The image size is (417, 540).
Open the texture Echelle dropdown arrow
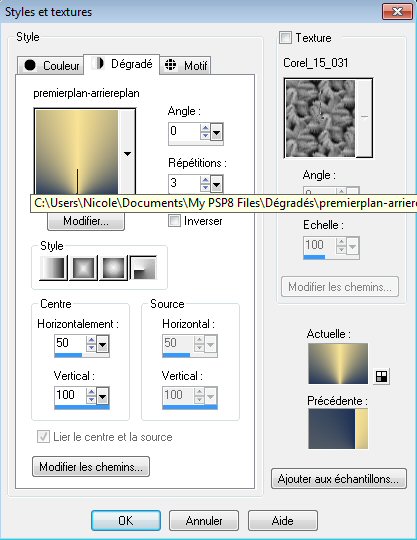(352, 246)
